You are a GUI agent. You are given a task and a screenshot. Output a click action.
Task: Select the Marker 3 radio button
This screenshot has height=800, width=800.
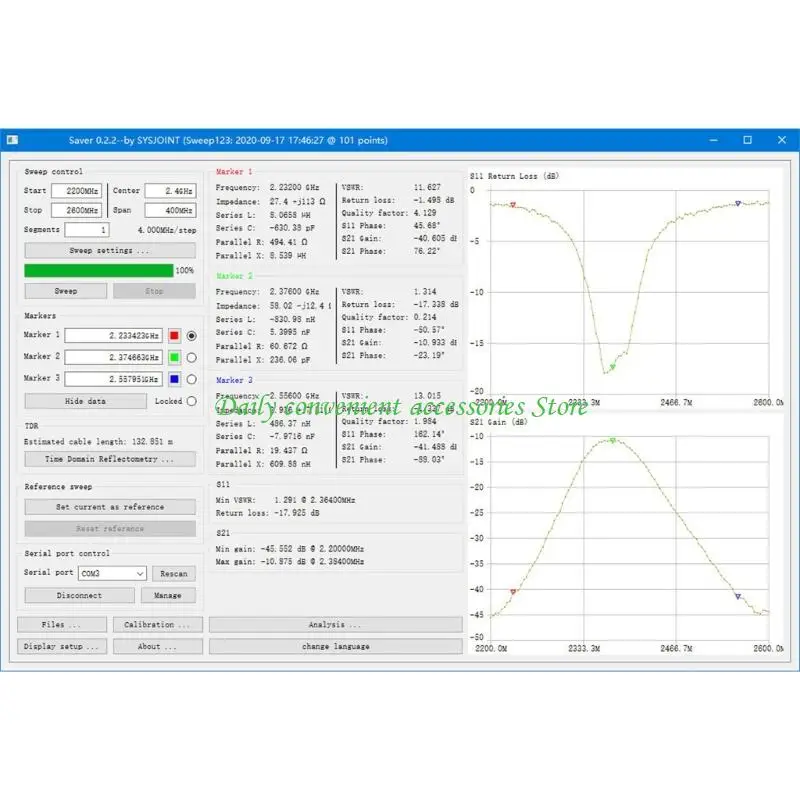[191, 379]
